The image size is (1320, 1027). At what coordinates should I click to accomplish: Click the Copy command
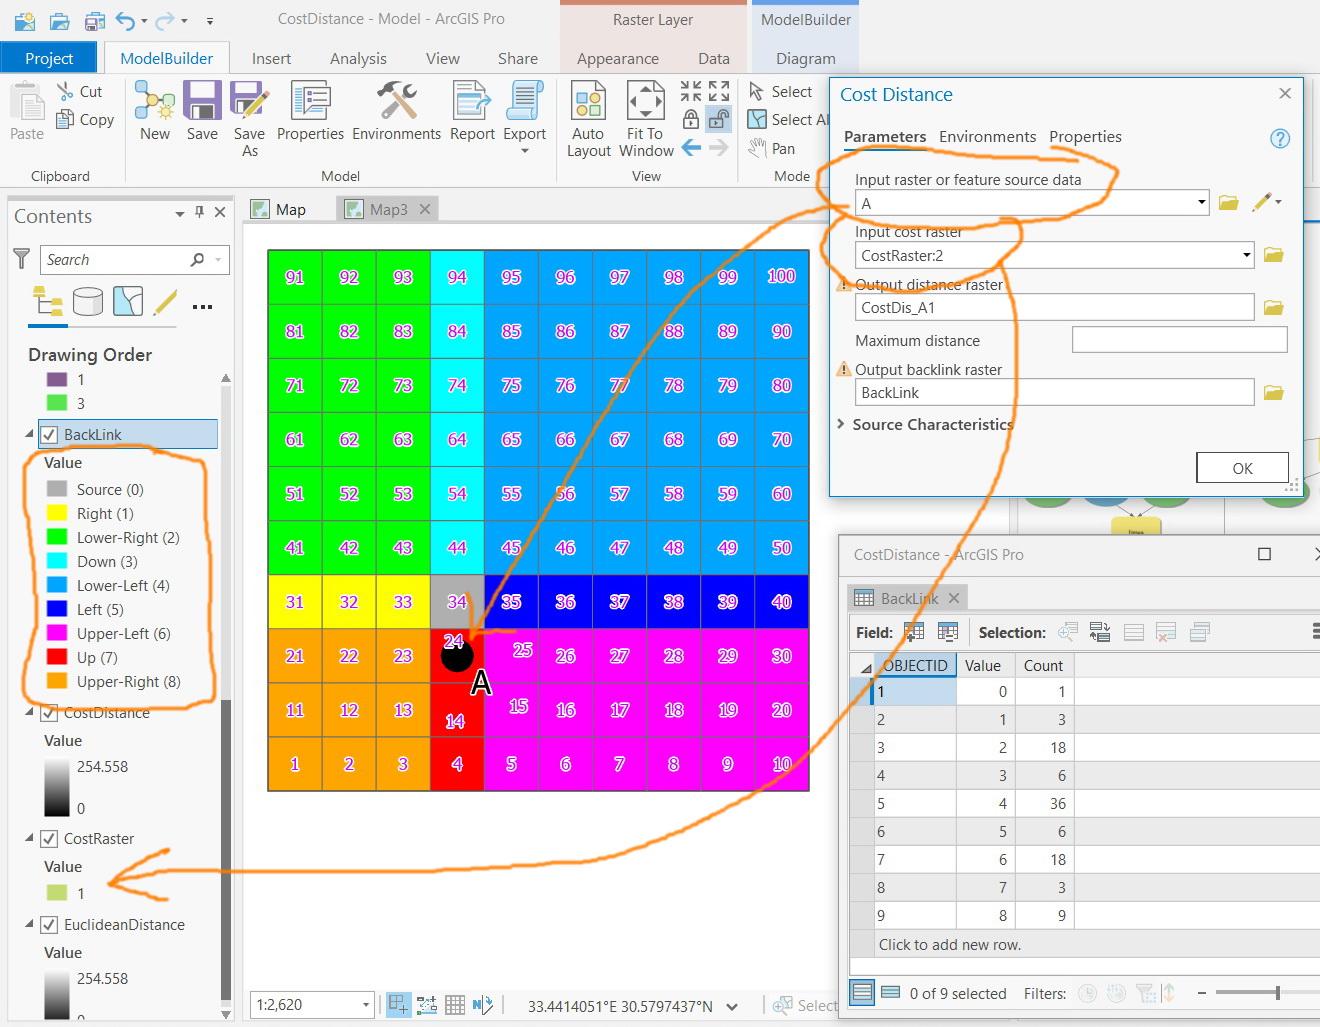[x=84, y=119]
